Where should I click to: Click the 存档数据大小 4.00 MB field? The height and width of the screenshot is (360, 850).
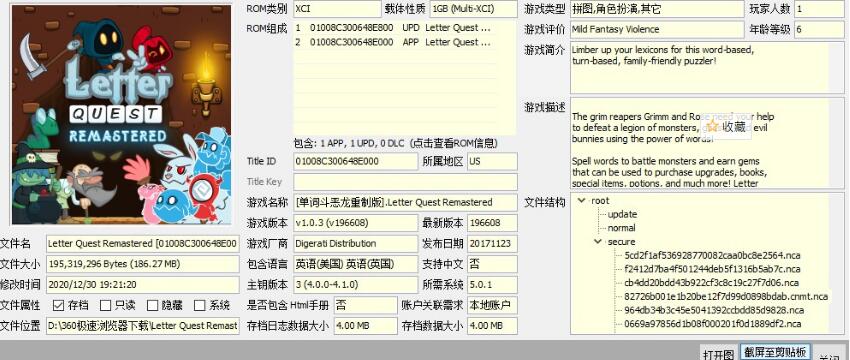click(492, 326)
